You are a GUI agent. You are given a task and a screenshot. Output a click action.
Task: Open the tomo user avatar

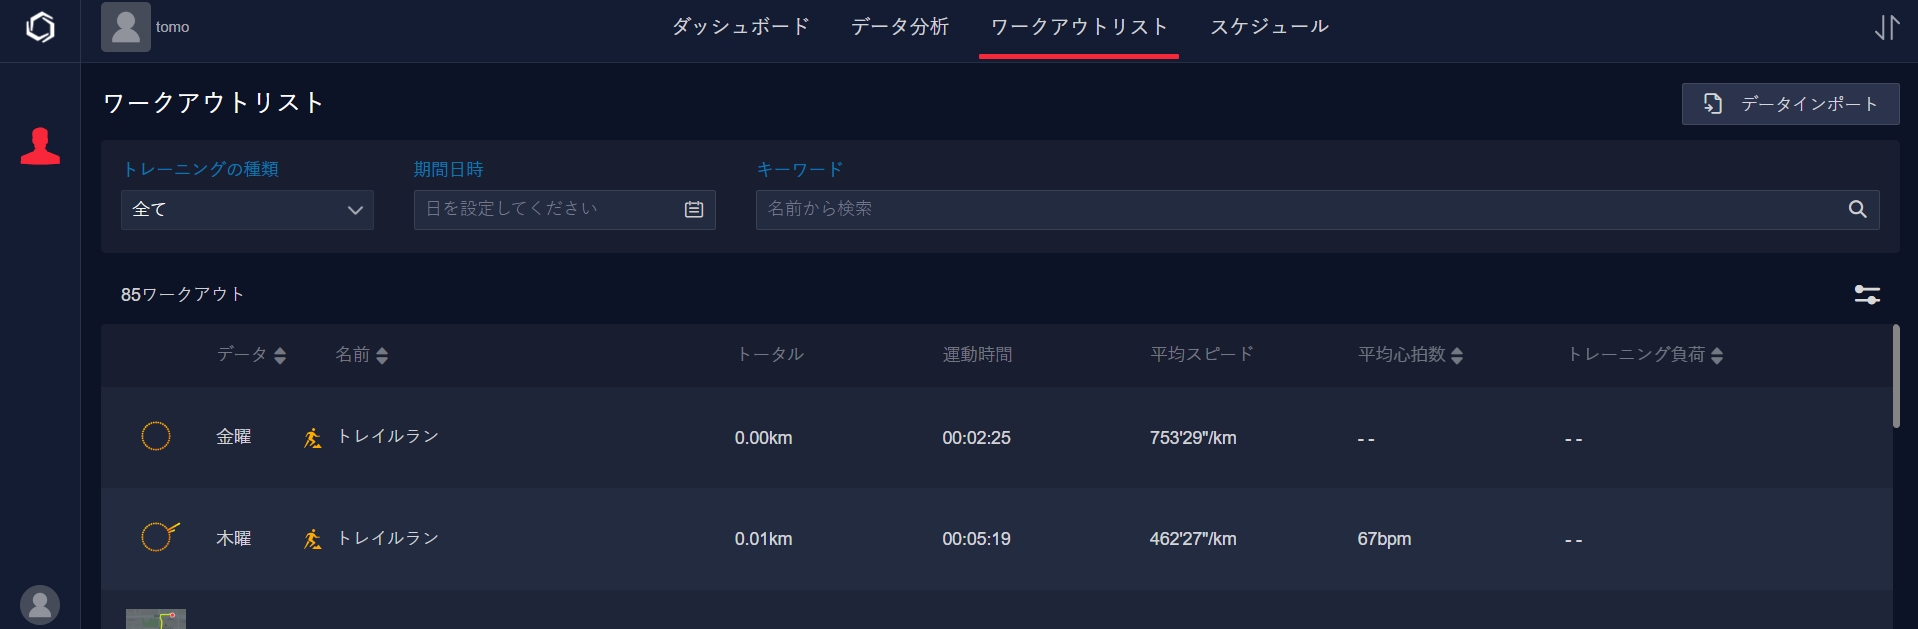click(126, 27)
